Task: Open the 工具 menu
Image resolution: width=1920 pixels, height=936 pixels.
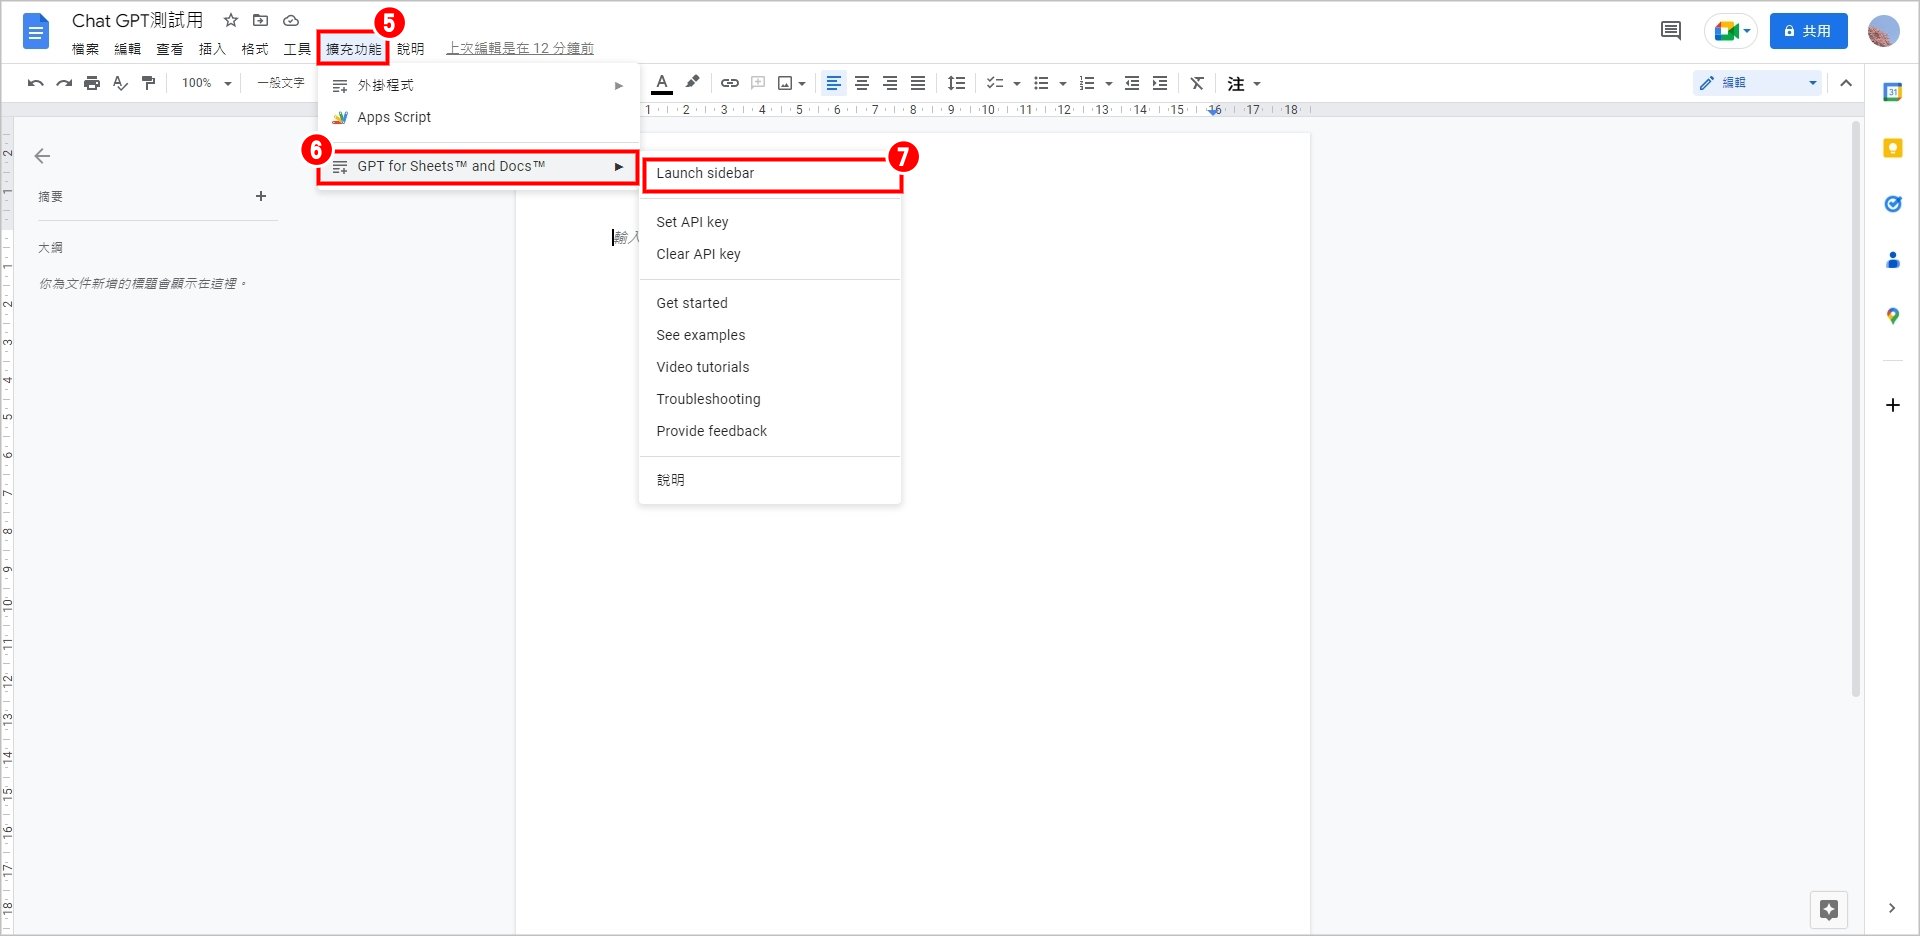Action: tap(297, 49)
